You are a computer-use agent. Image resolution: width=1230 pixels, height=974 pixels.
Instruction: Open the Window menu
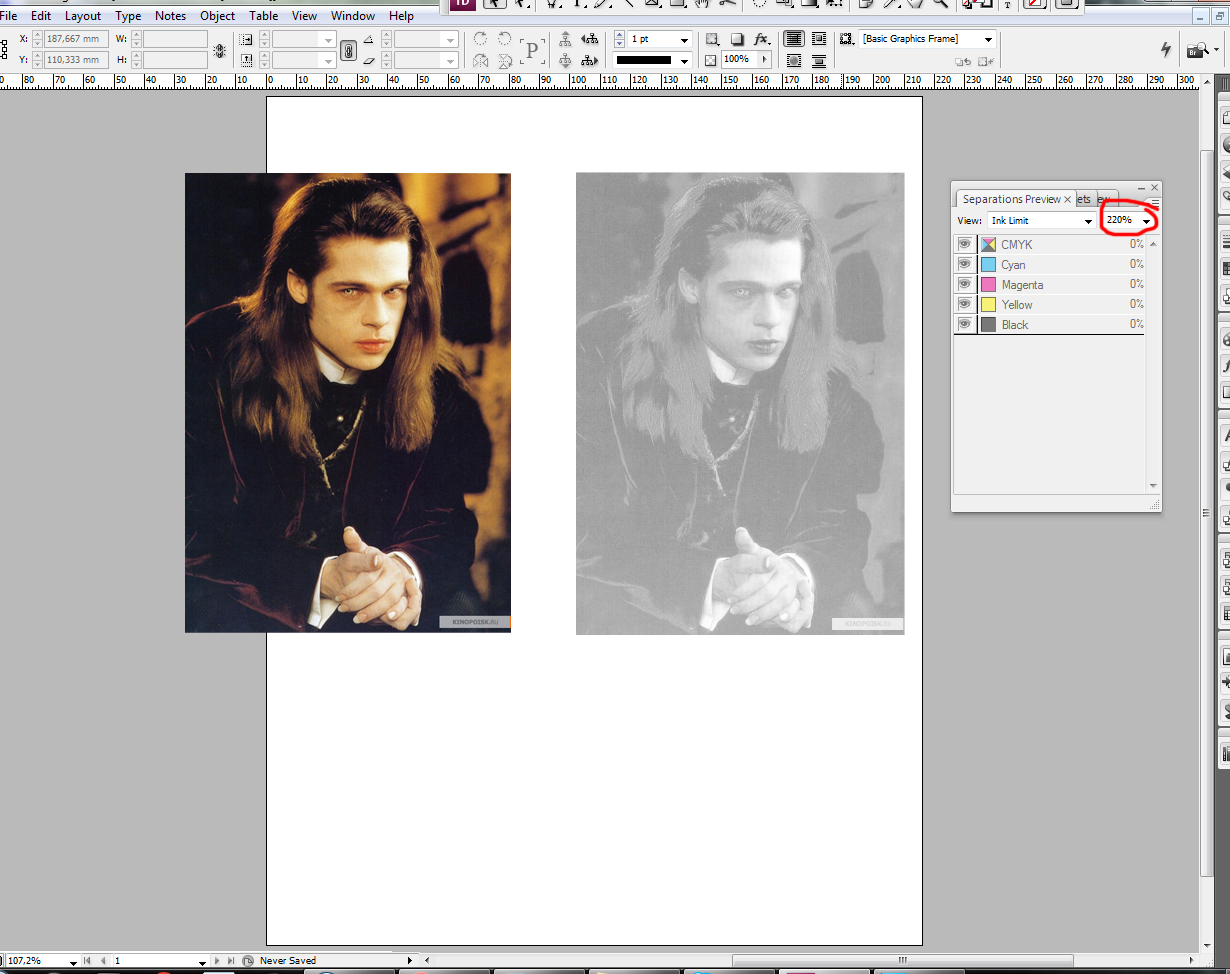click(x=353, y=16)
